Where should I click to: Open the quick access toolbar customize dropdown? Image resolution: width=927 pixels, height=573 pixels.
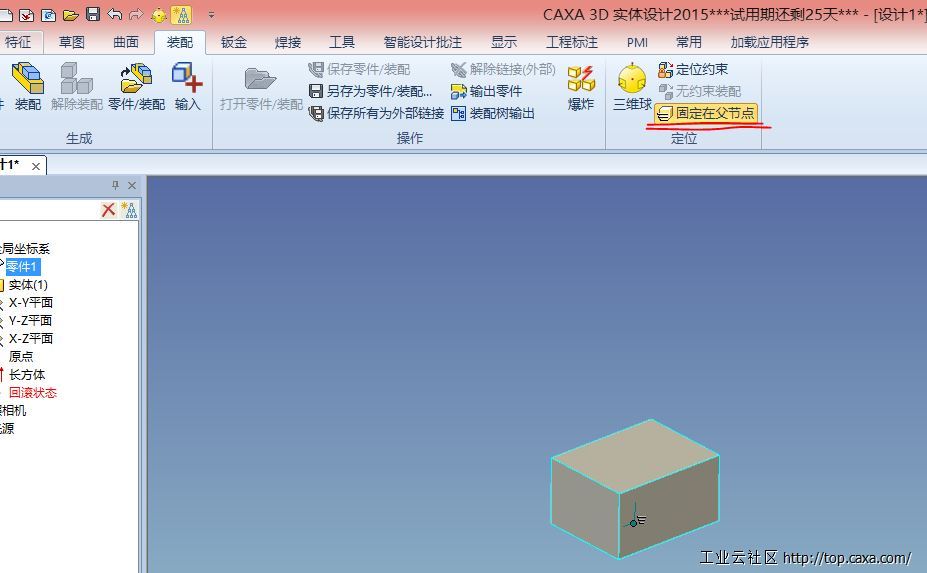tap(211, 15)
